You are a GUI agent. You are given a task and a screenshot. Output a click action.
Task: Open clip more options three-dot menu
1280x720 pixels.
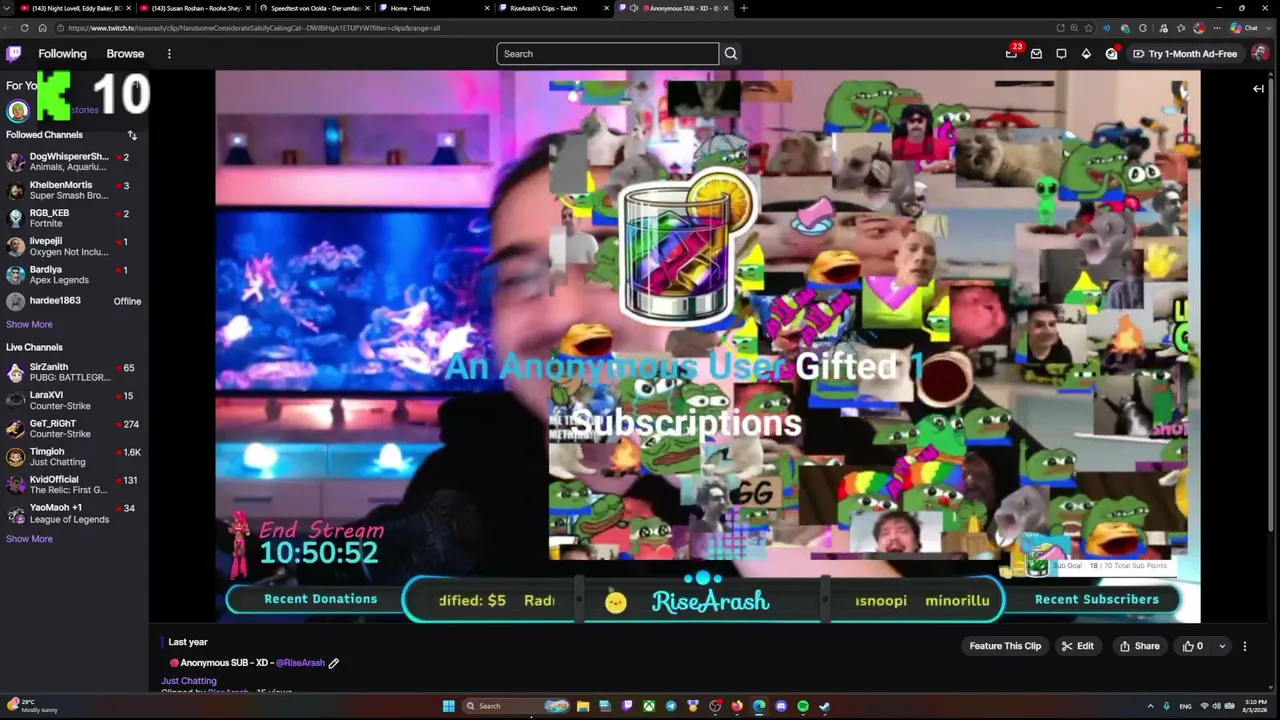[1244, 646]
